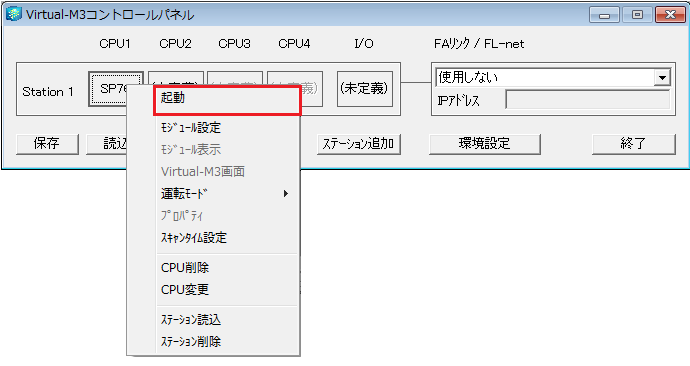Open the FAリンク 使用しない dropdown
The width and height of the screenshot is (690, 366).
pyautogui.click(x=662, y=78)
